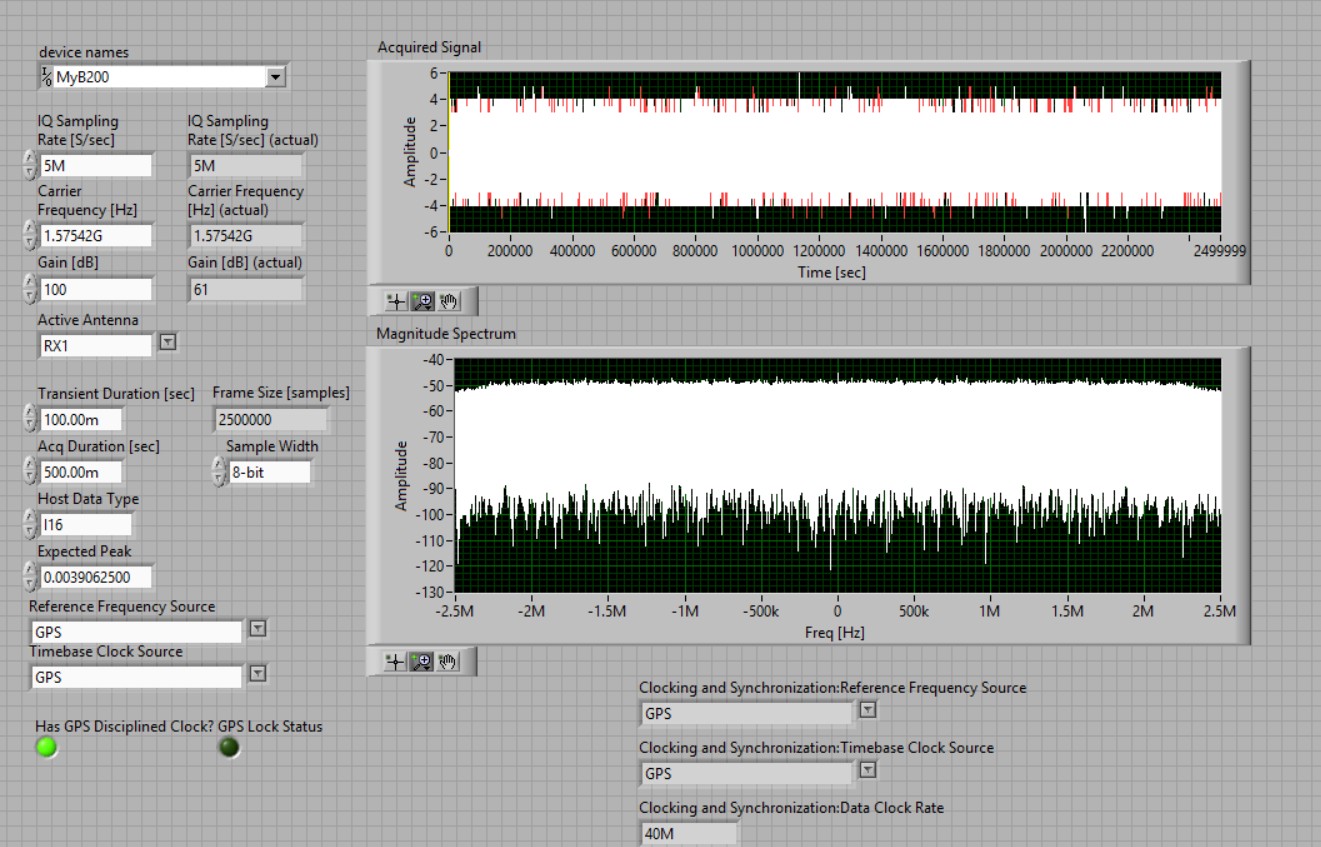Click the 2.5M frequency axis end label
Screen dimensions: 1321x847
(1220, 611)
